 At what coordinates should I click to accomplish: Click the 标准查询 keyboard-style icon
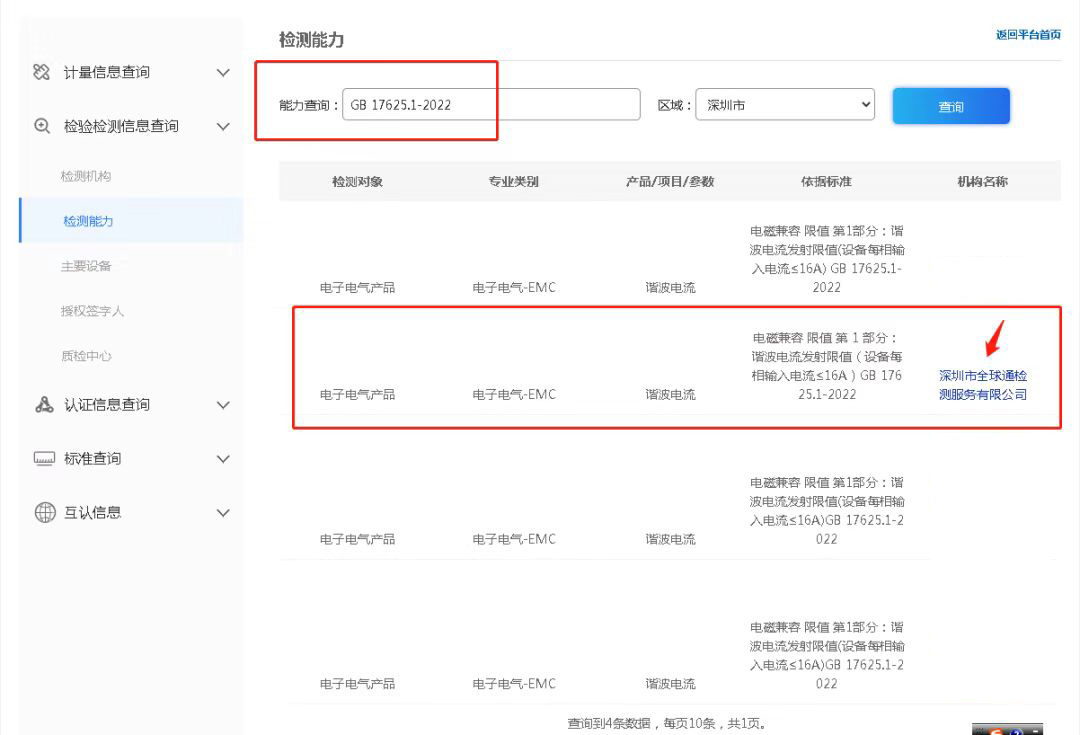click(44, 458)
